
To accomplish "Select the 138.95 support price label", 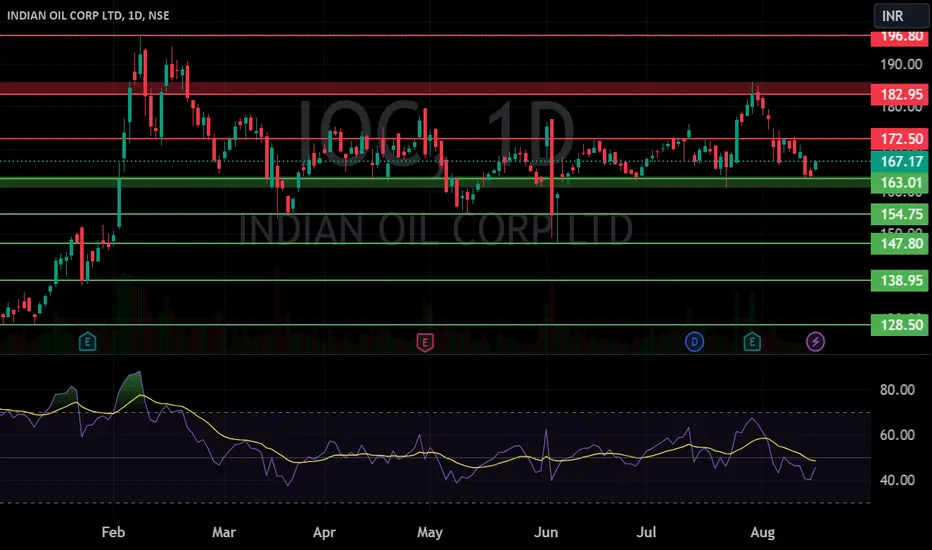I will [900, 280].
